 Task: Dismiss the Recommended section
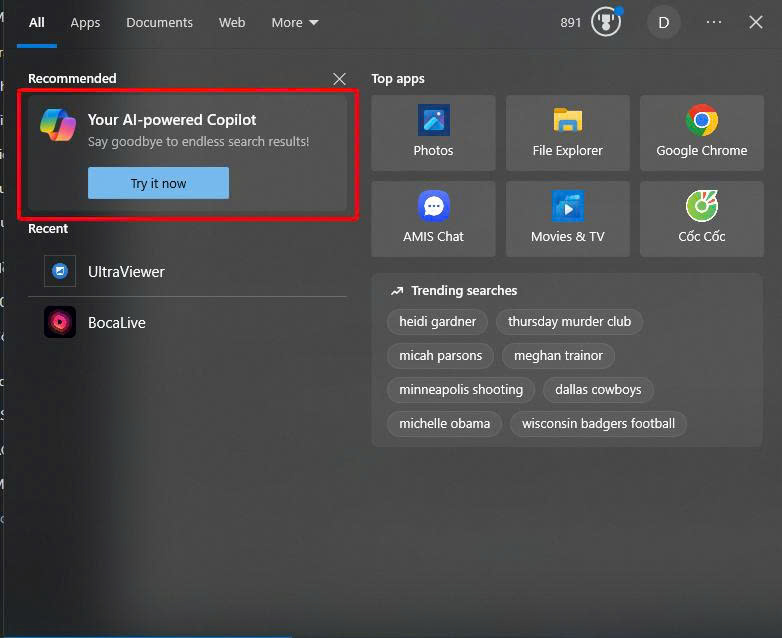tap(339, 79)
